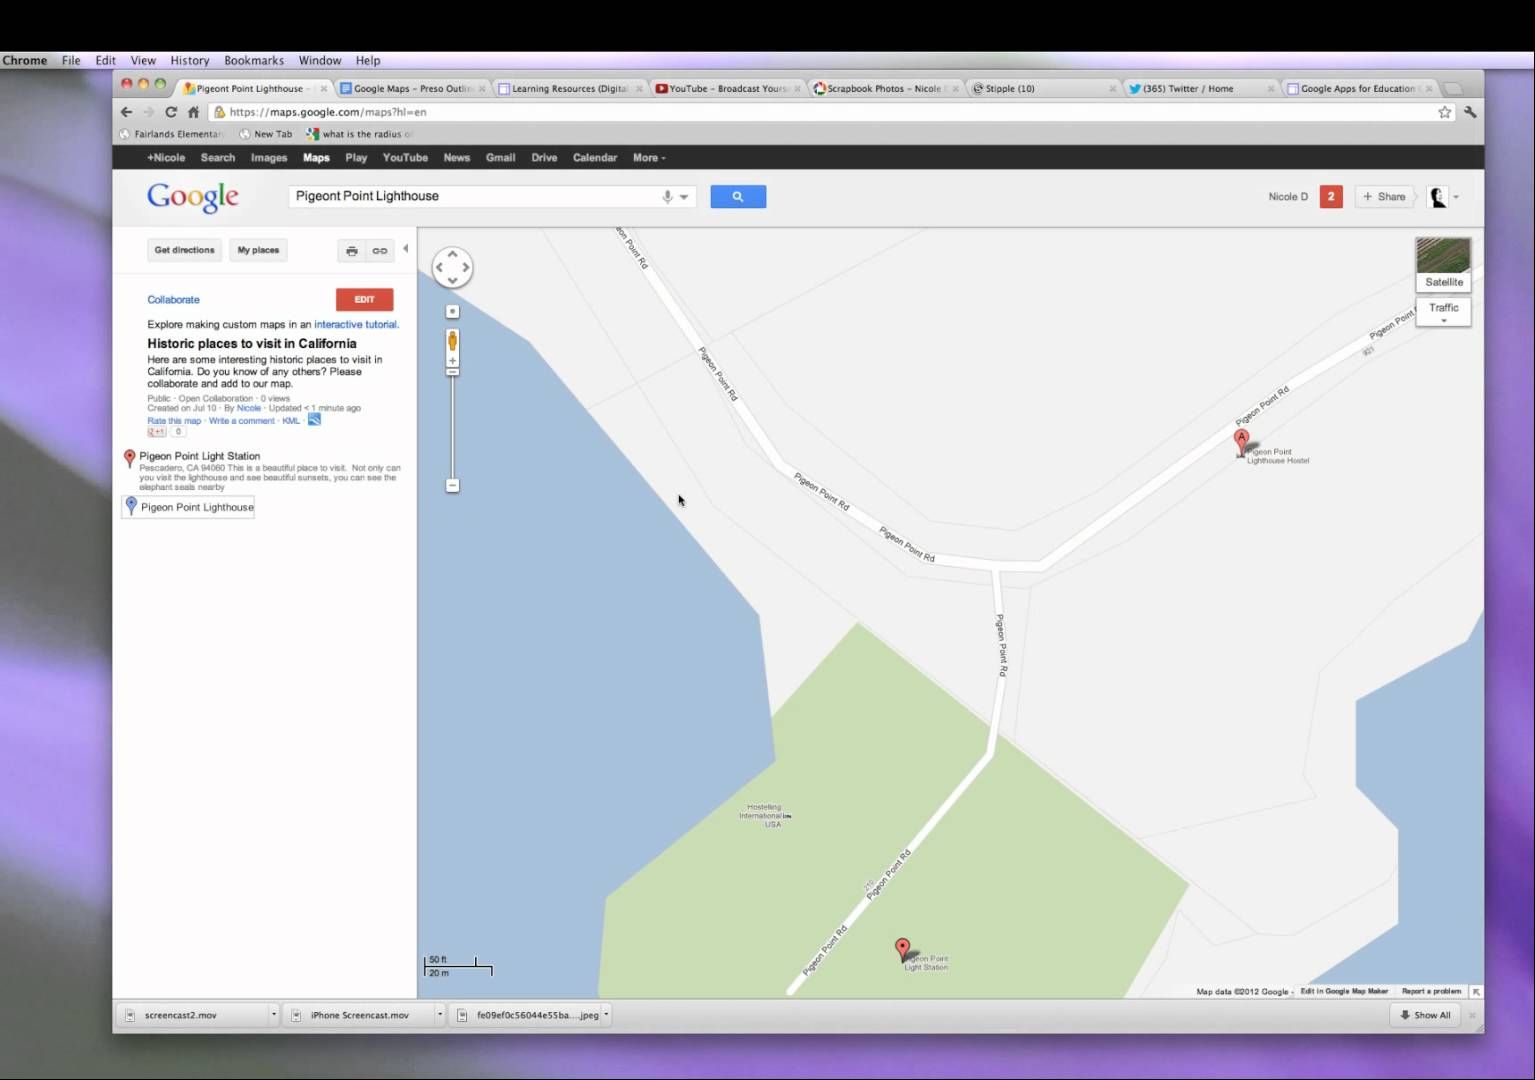Click the map pan control

tap(452, 267)
